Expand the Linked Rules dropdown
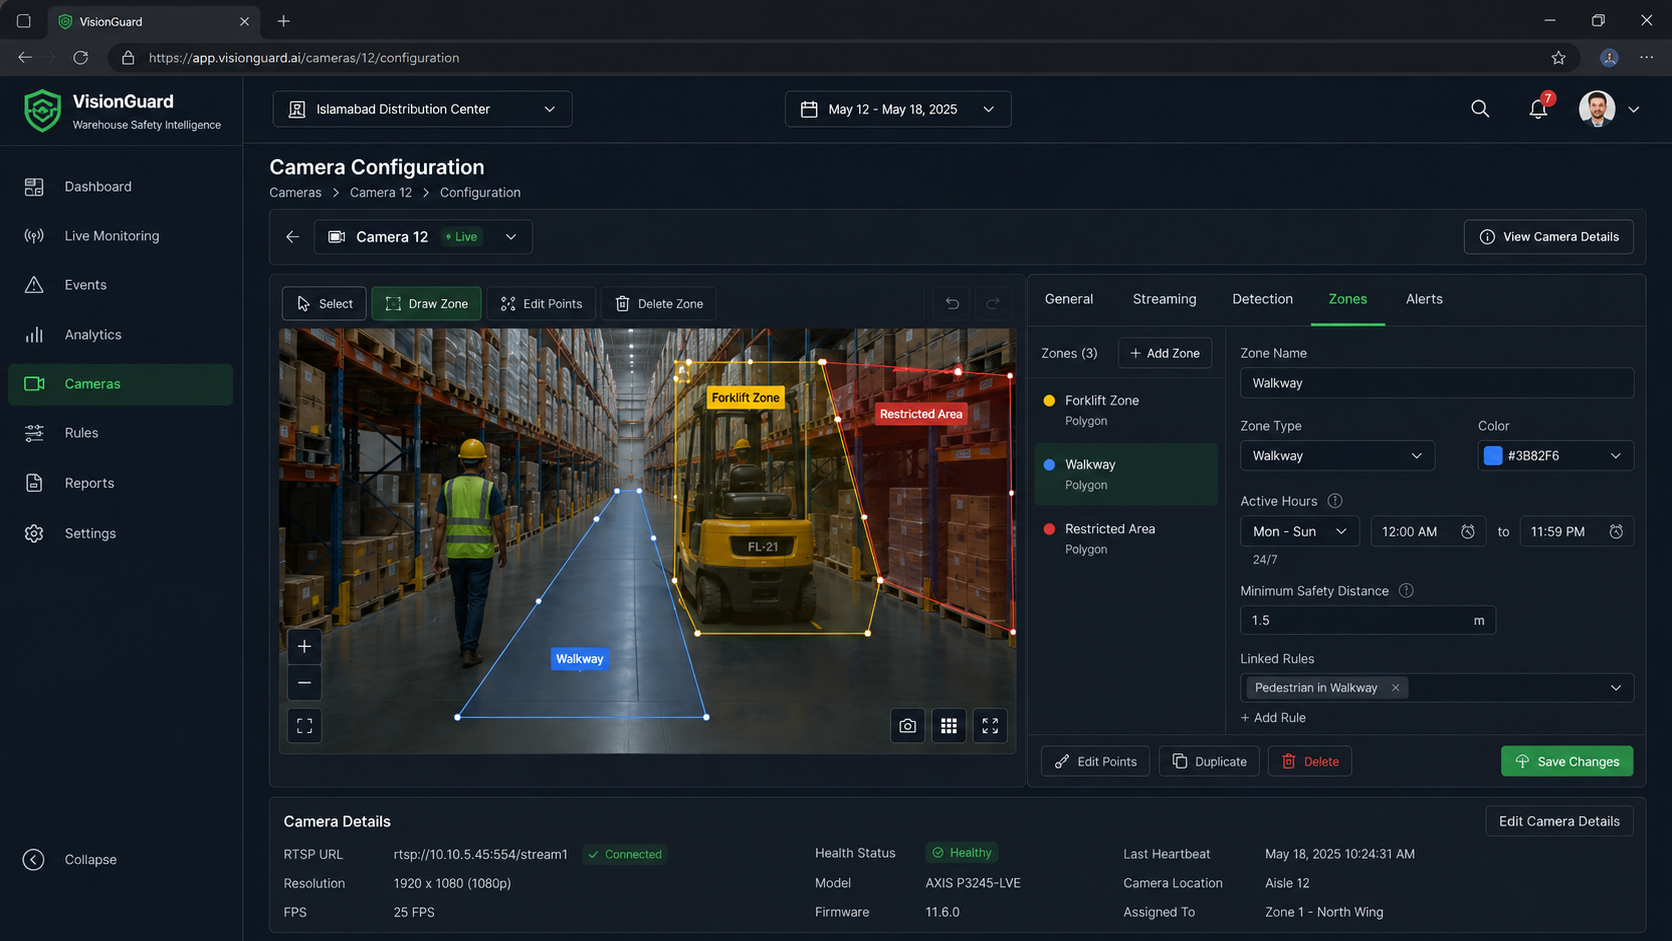This screenshot has height=941, width=1672. 1616,688
